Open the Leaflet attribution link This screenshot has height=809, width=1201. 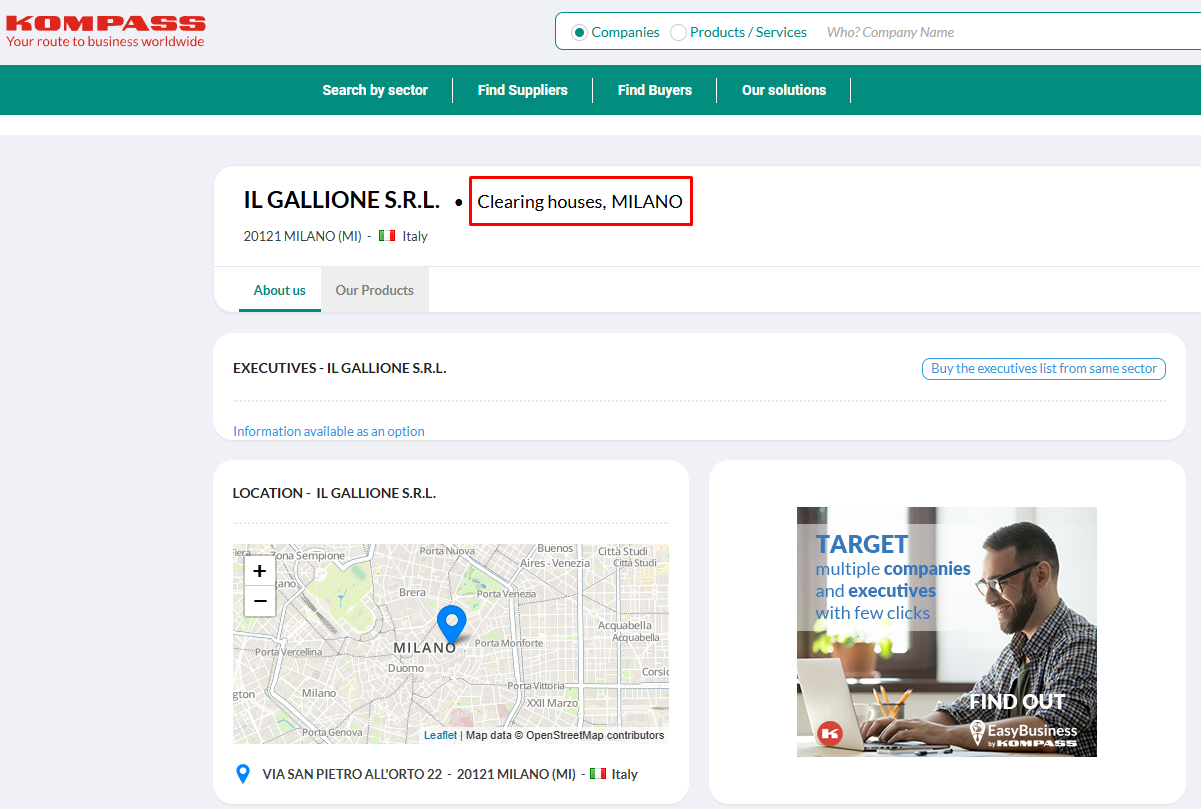coord(440,735)
